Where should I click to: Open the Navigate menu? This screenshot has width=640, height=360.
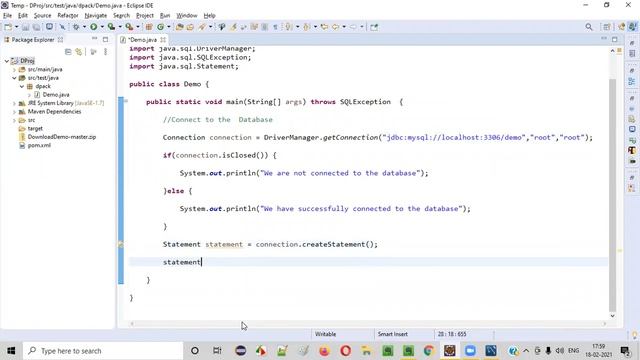click(96, 16)
